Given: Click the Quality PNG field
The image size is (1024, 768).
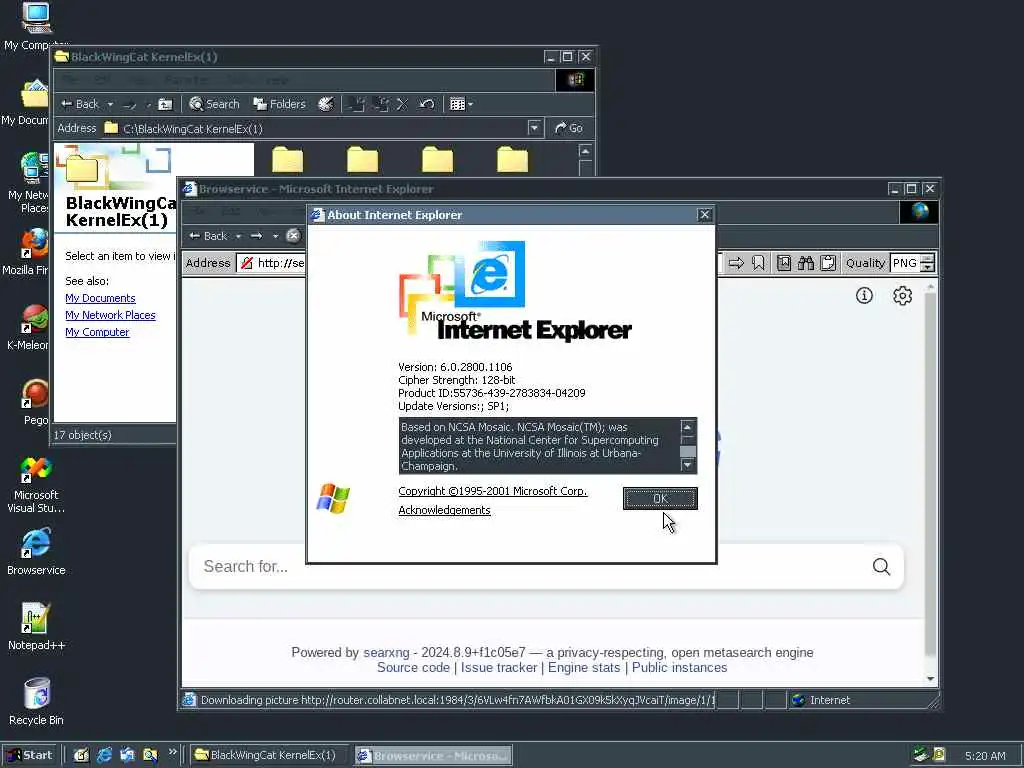Looking at the screenshot, I should [904, 263].
